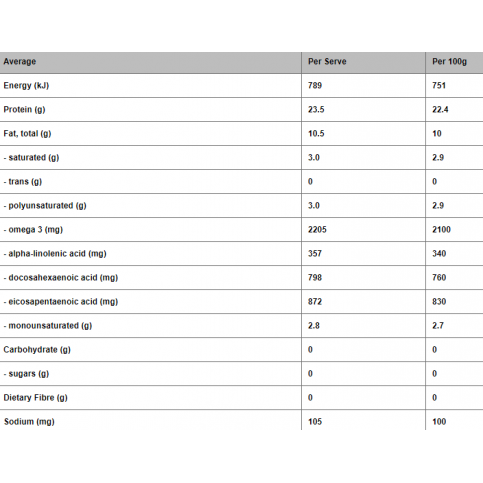Select the Sodium (mg) row label
Image resolution: width=483 pixels, height=483 pixels.
tap(29, 422)
